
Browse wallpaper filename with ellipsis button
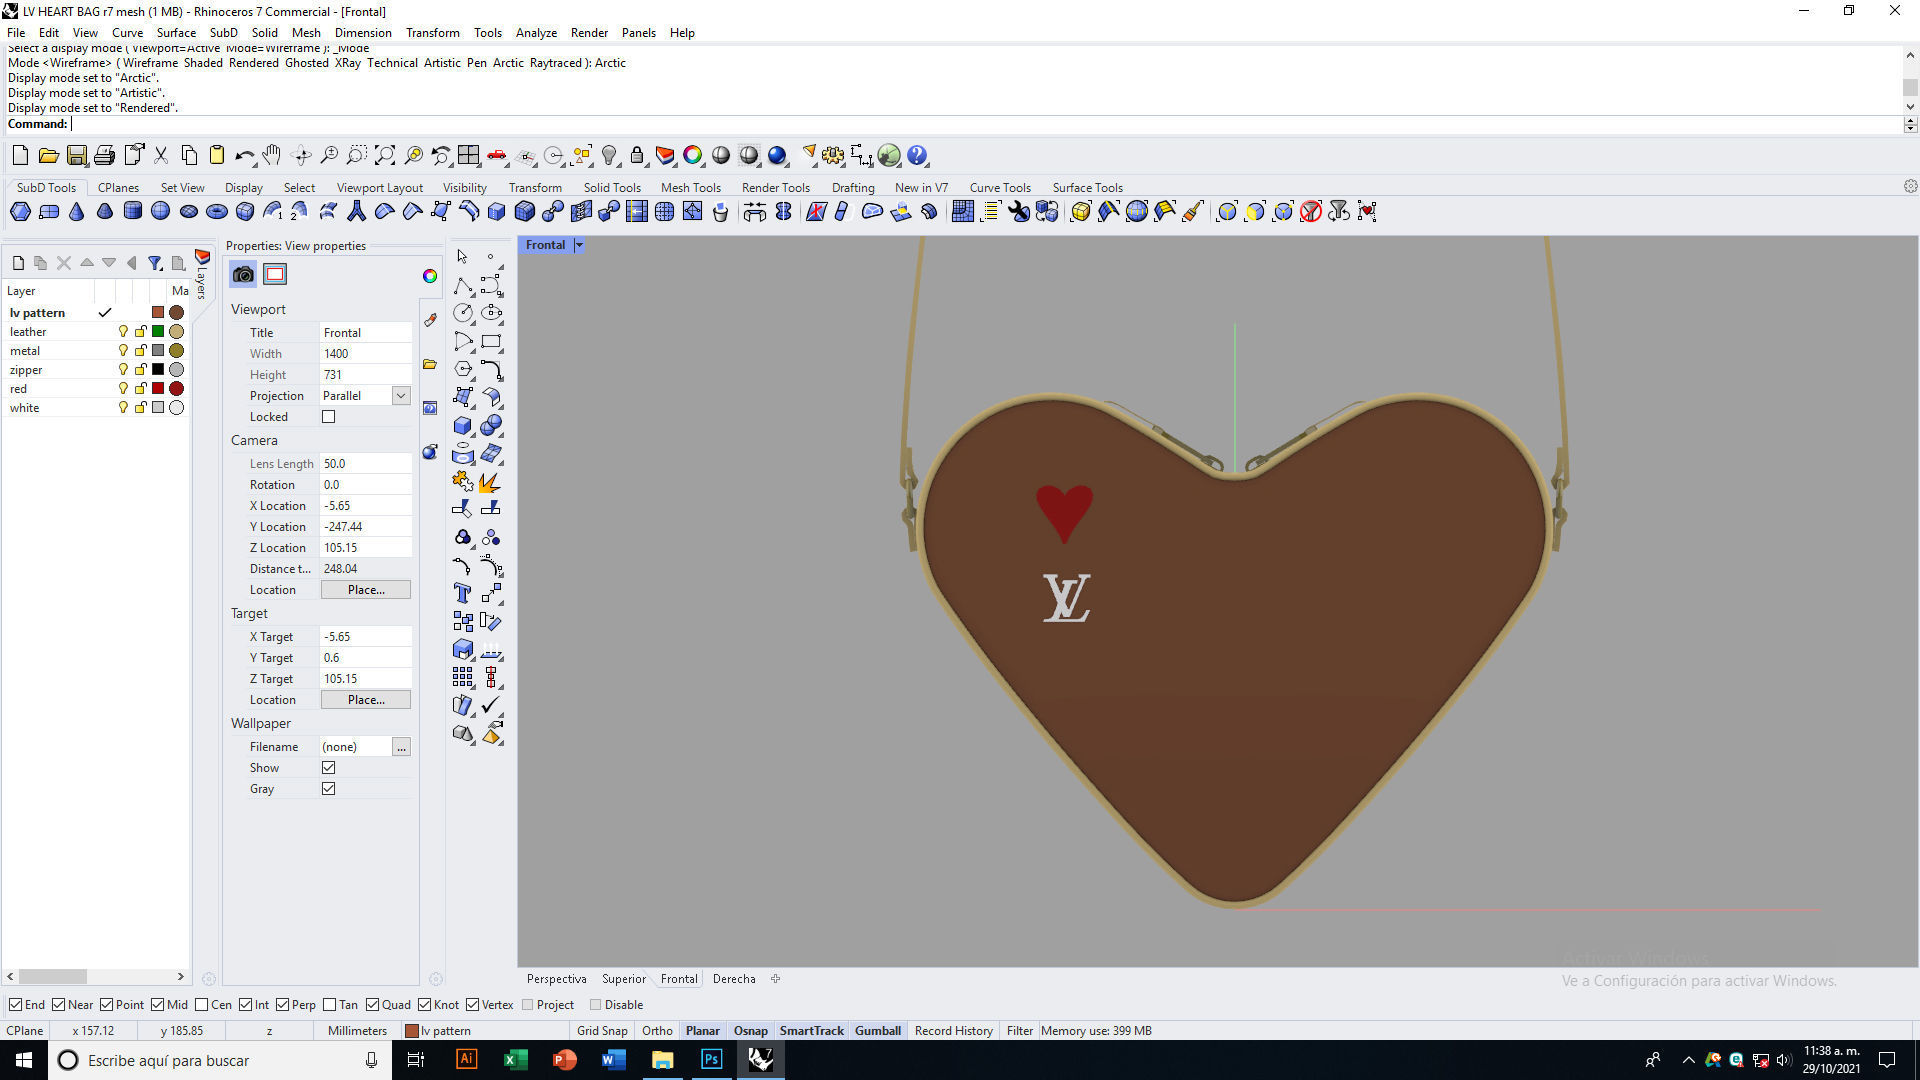(x=401, y=747)
